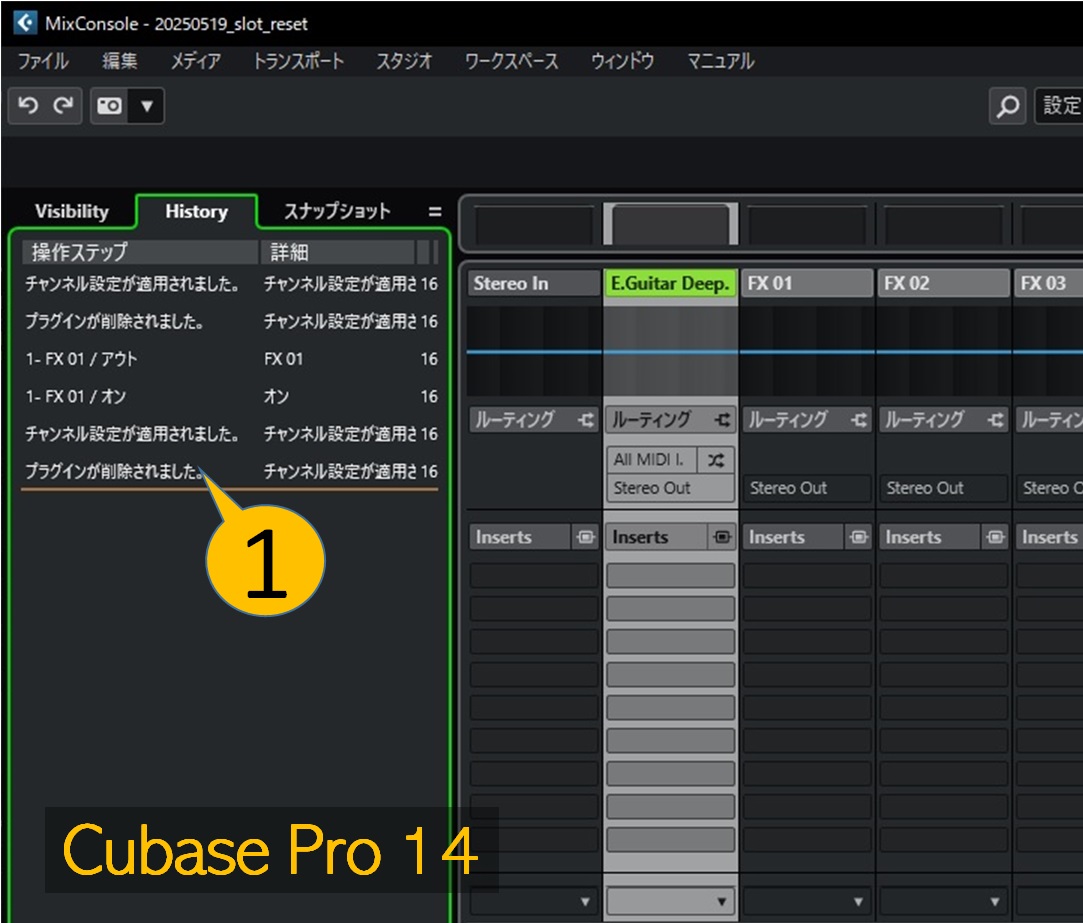
Task: Click the camera snapshot icon
Action: point(109,106)
